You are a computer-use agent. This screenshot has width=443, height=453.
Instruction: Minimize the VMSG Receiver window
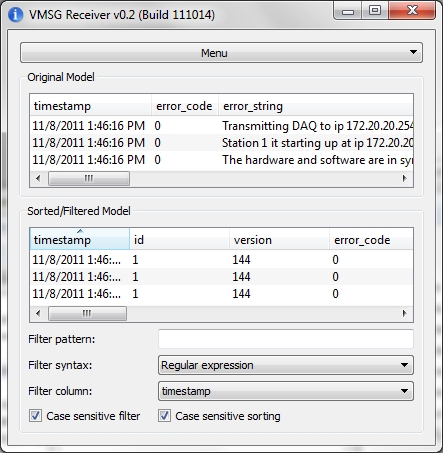[348, 11]
